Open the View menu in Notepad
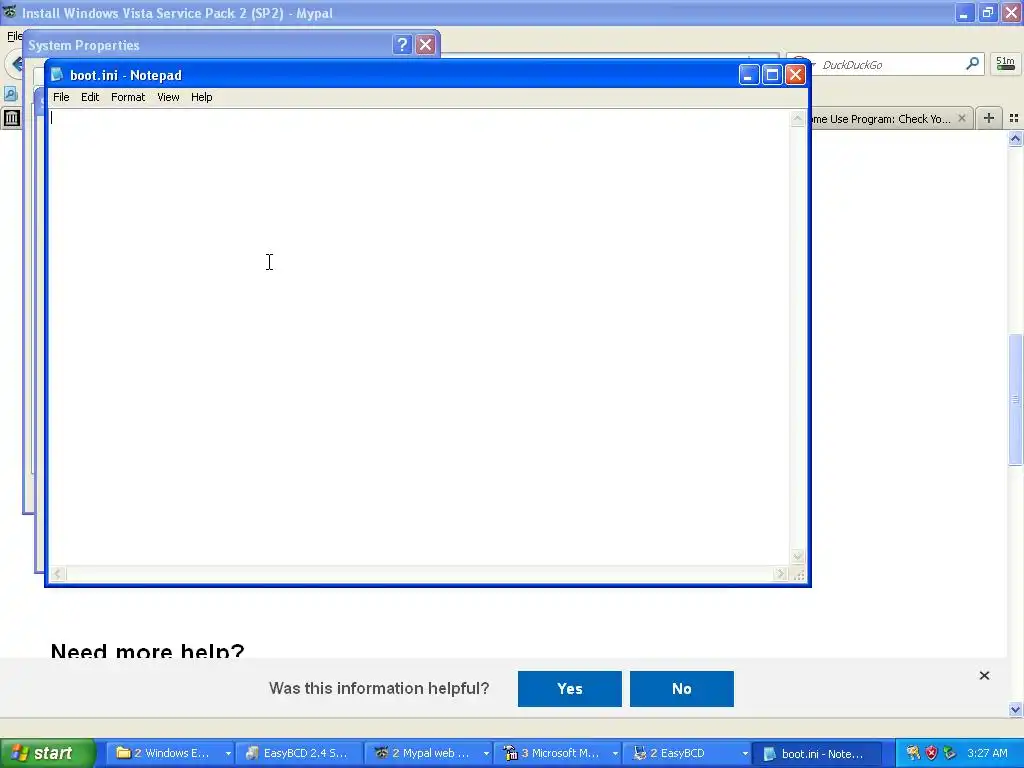Viewport: 1024px width, 768px height. coord(168,97)
